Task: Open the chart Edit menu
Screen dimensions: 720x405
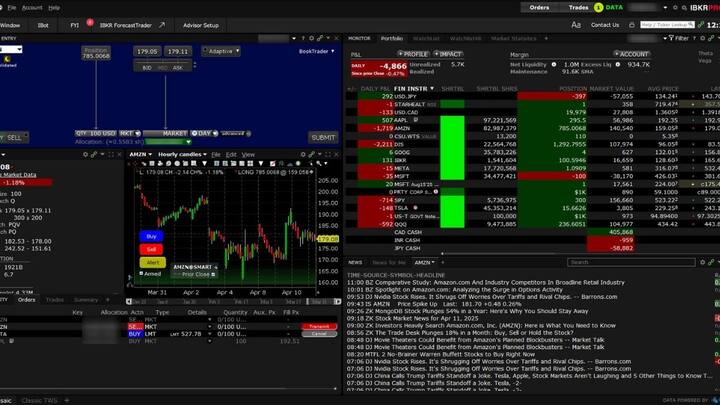Action: click(x=231, y=155)
